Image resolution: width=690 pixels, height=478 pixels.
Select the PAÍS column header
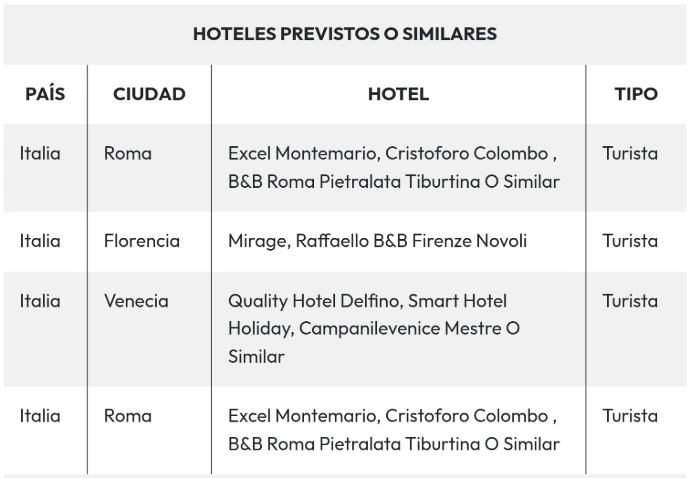tap(44, 94)
